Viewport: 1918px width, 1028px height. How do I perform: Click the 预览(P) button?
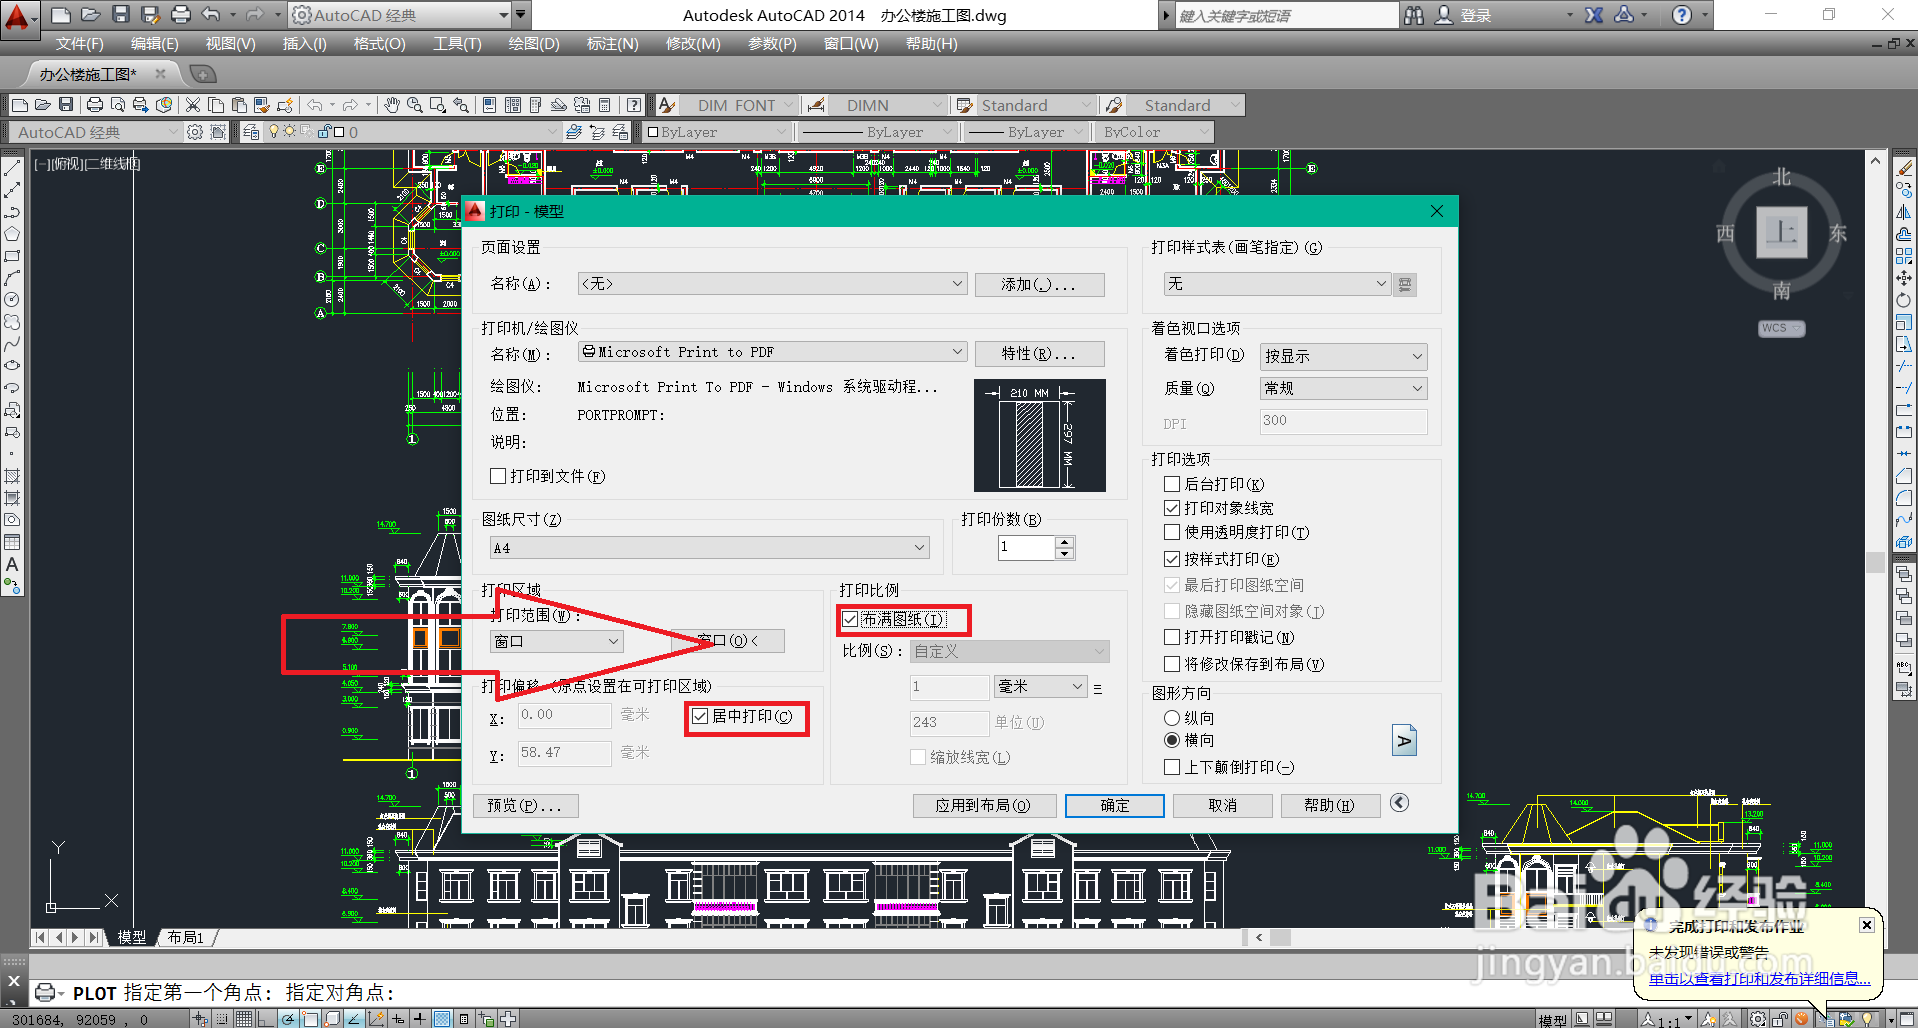coord(526,805)
